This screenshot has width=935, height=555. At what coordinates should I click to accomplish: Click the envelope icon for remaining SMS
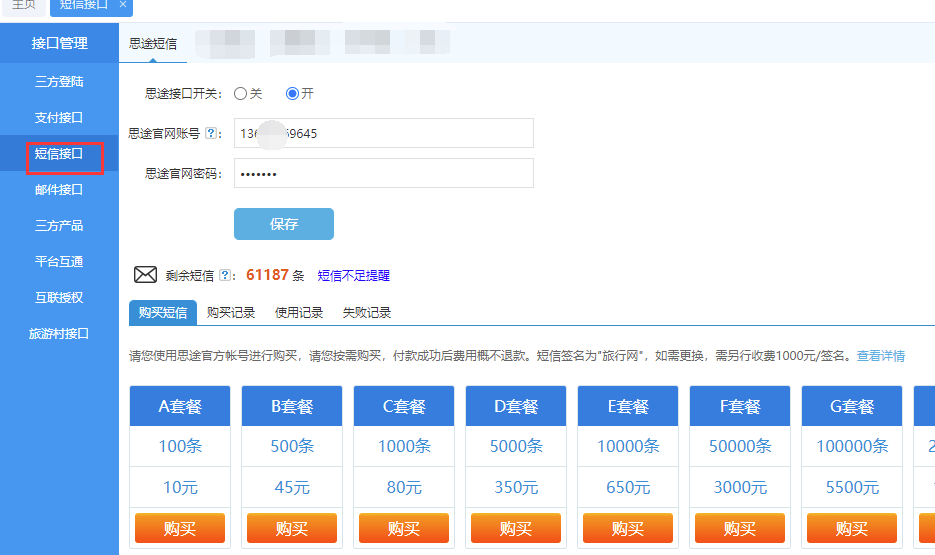146,275
